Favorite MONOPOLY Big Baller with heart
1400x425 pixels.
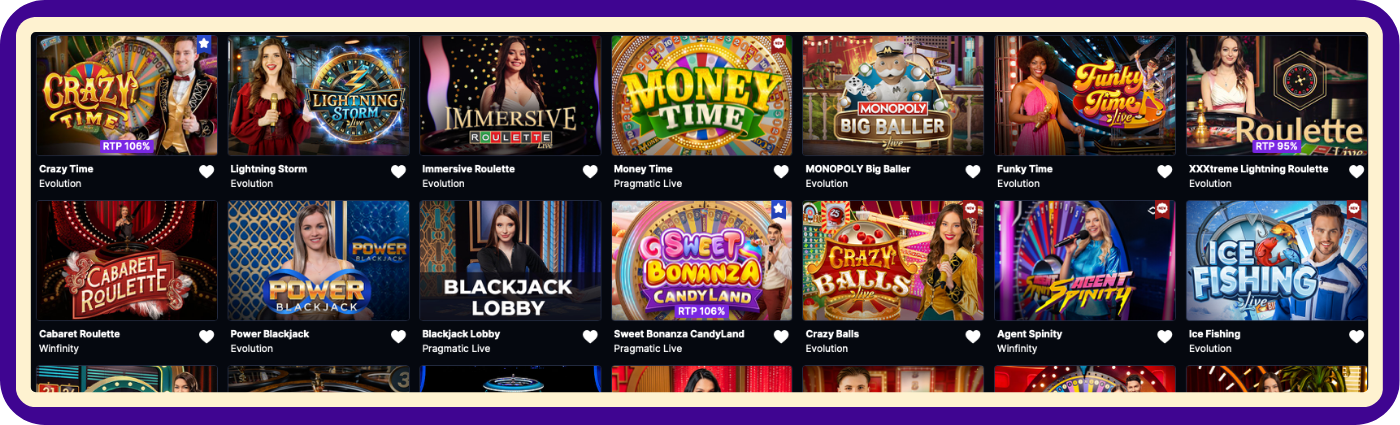[x=973, y=172]
